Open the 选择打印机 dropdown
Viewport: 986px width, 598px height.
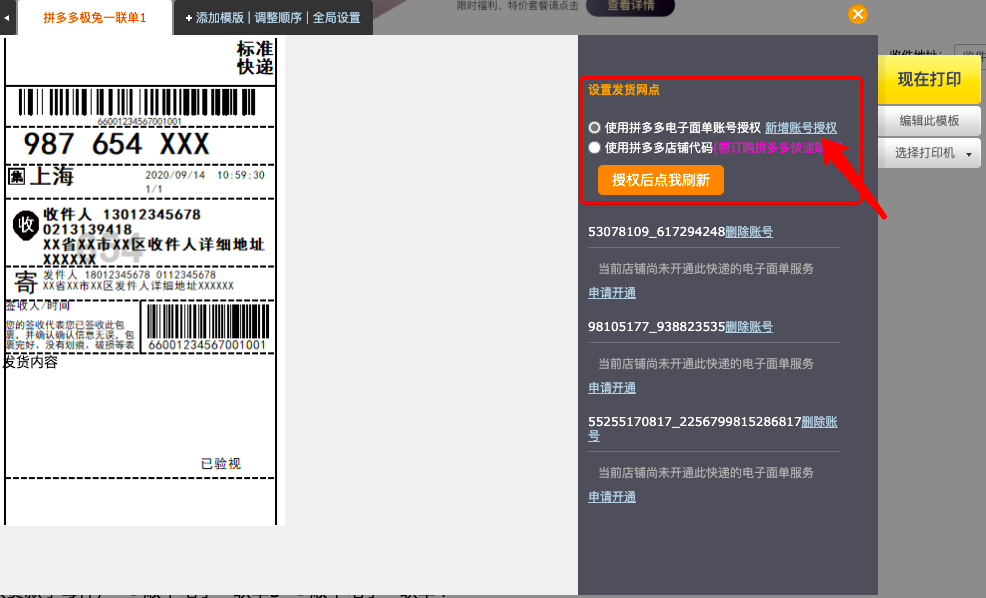click(929, 153)
